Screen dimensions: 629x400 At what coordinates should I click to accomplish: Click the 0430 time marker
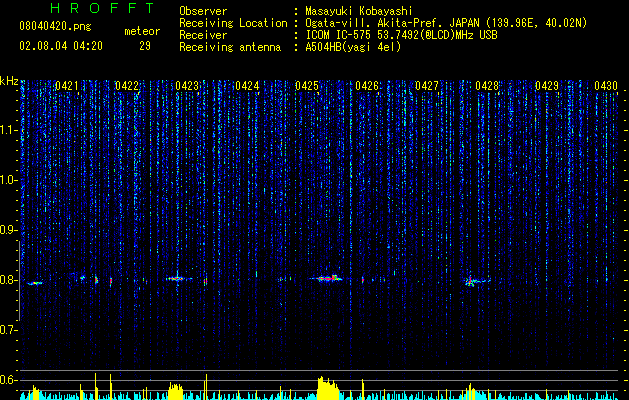click(x=606, y=86)
